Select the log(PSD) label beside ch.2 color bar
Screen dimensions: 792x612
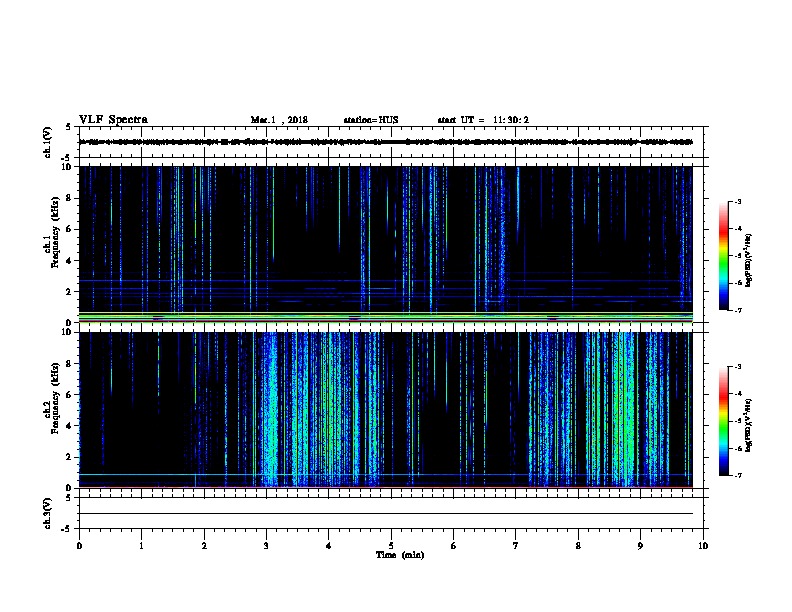pos(748,426)
